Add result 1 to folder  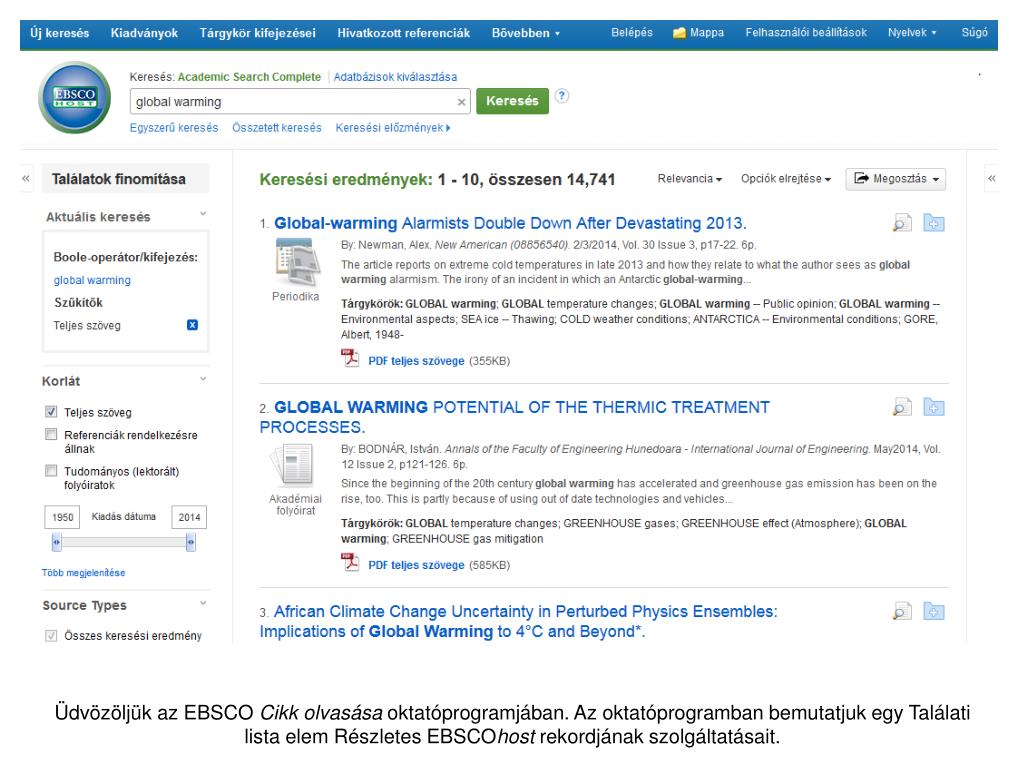(x=934, y=223)
